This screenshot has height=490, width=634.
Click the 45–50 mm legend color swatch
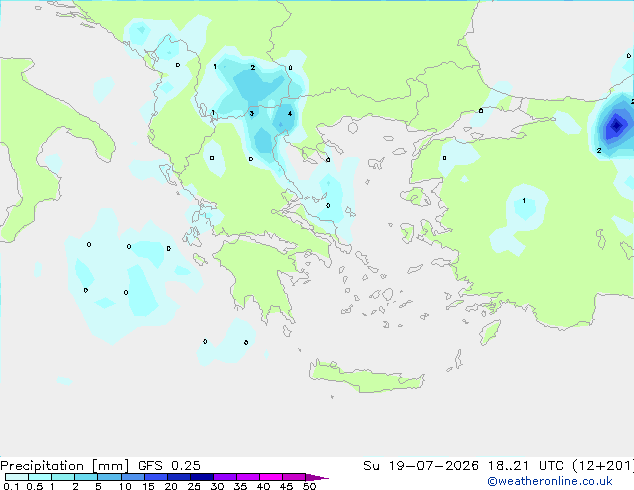click(x=294, y=477)
